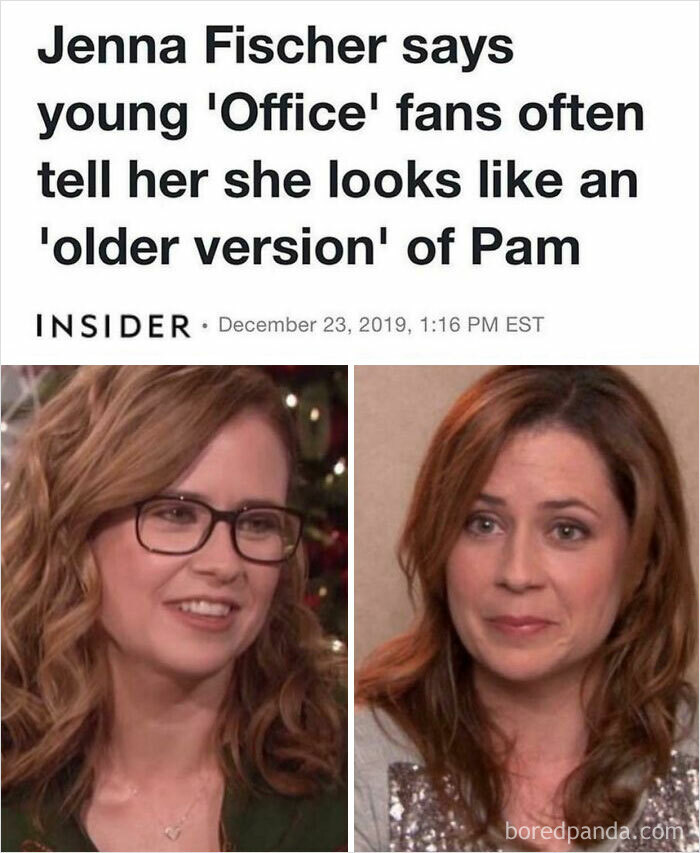700x853 pixels.
Task: Open the headline about Jenna Fischer
Action: (340, 147)
